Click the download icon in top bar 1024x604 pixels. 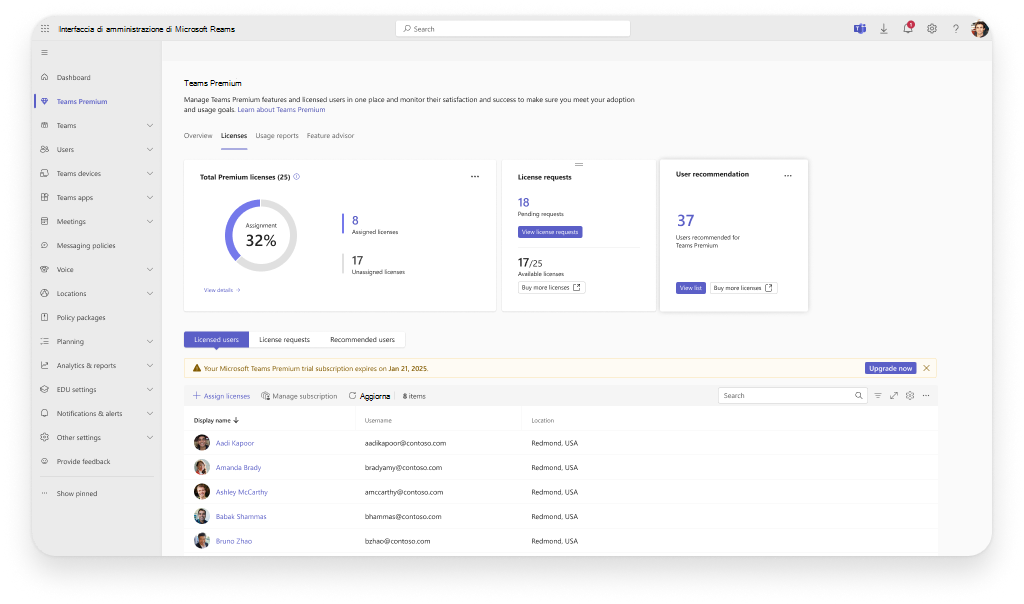(x=883, y=28)
